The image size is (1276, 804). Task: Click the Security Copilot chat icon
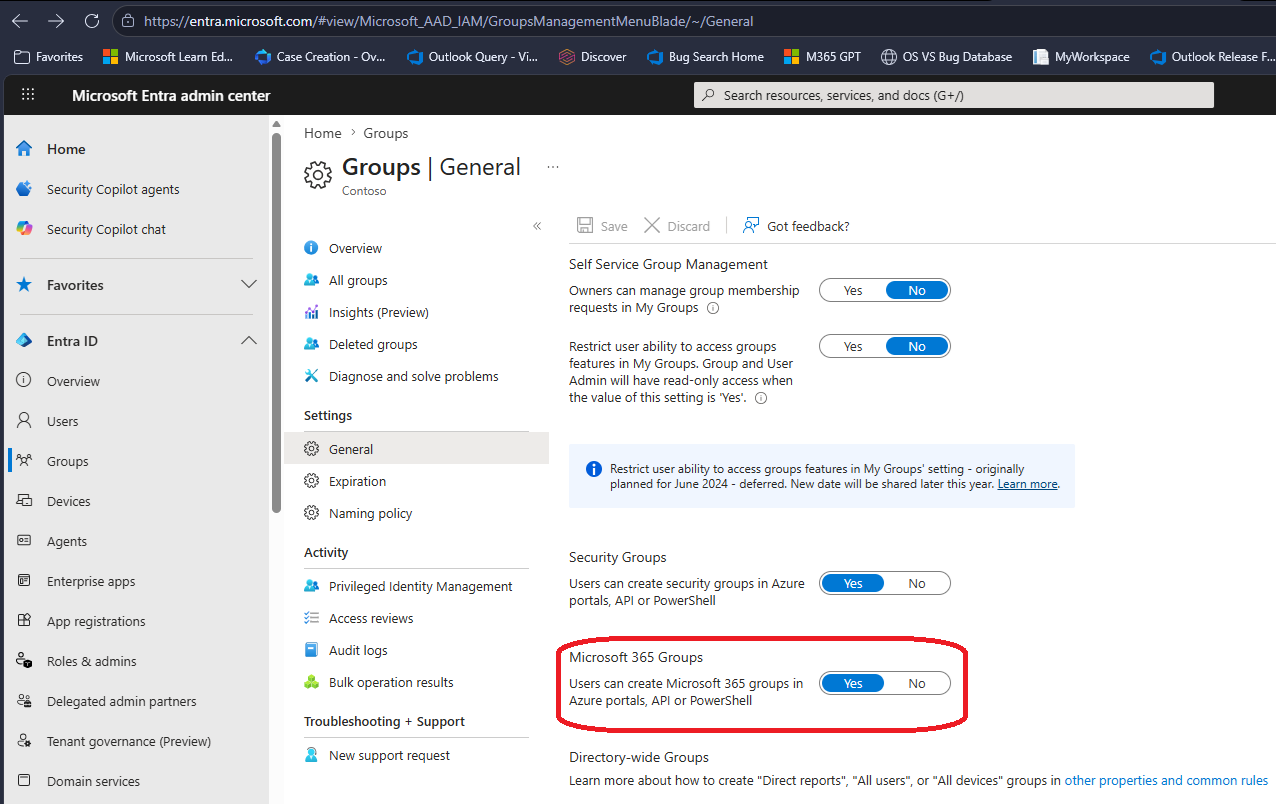click(x=25, y=229)
